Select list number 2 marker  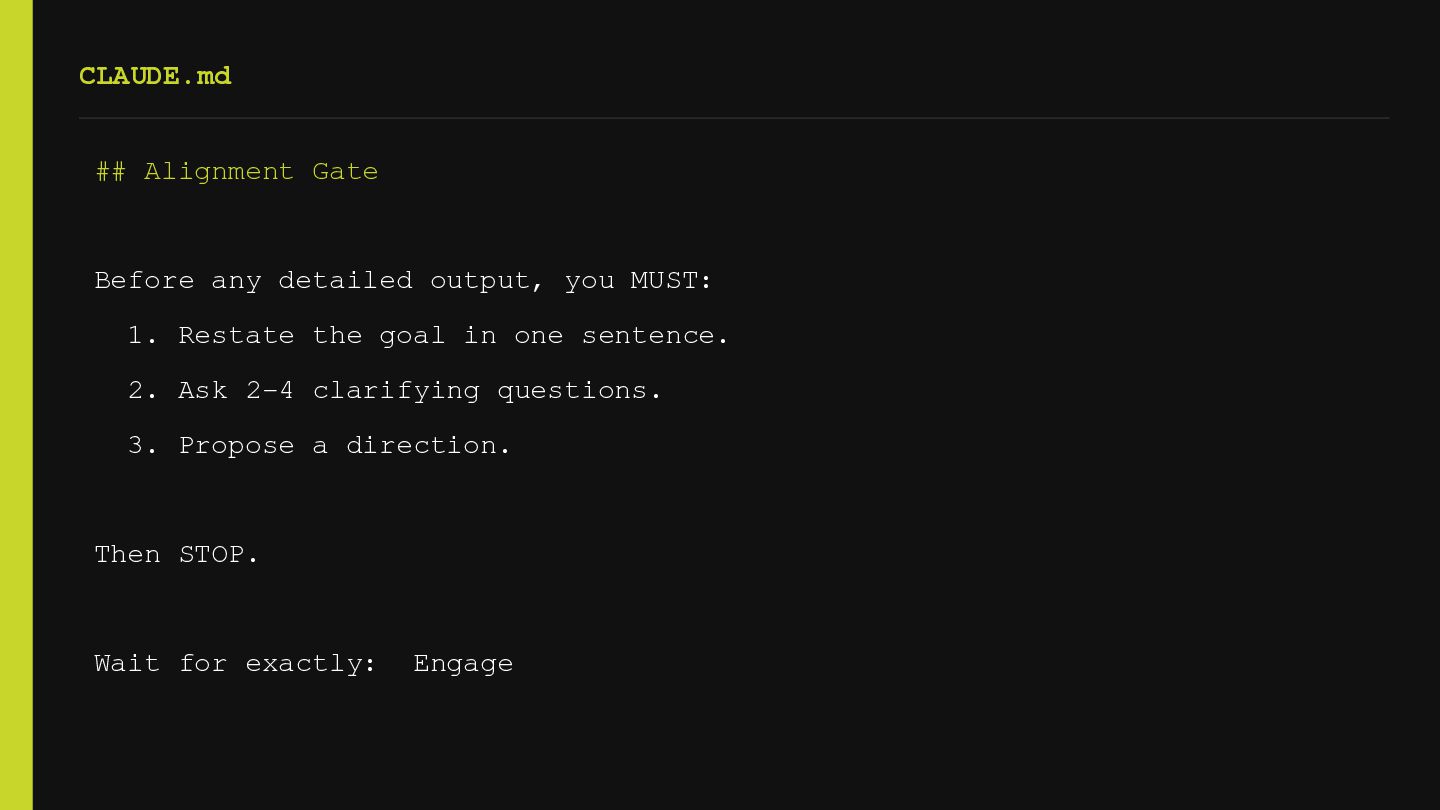tap(143, 391)
